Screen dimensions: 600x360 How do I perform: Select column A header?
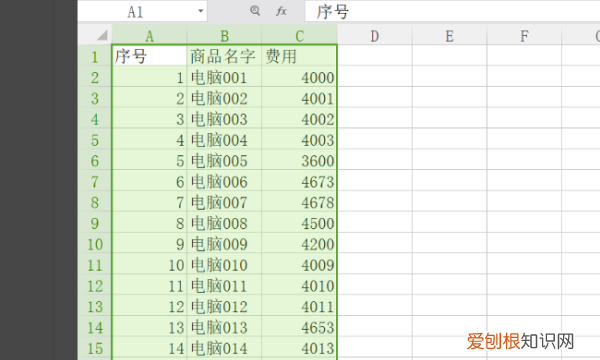click(x=149, y=36)
